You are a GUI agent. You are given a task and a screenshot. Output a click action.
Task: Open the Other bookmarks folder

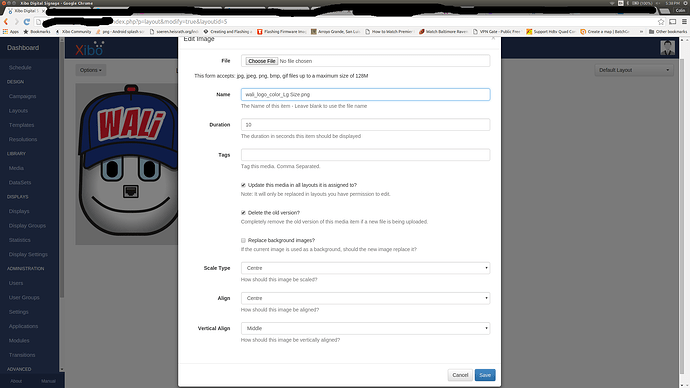click(x=668, y=32)
